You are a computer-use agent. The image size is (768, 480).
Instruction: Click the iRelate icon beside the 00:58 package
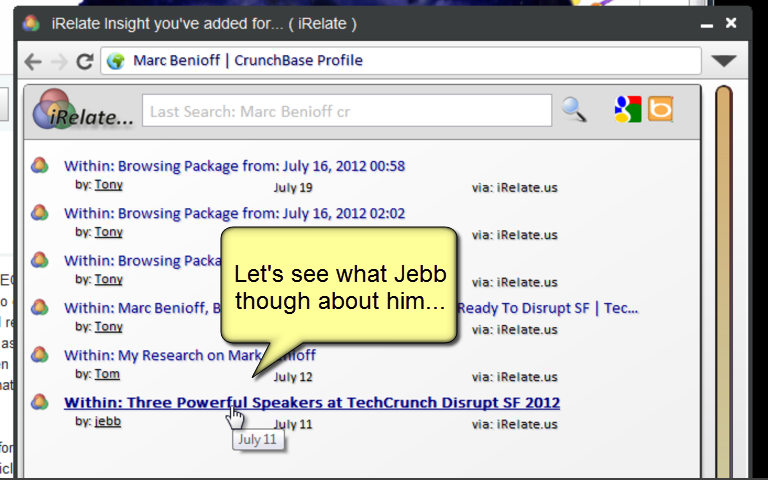coord(40,165)
